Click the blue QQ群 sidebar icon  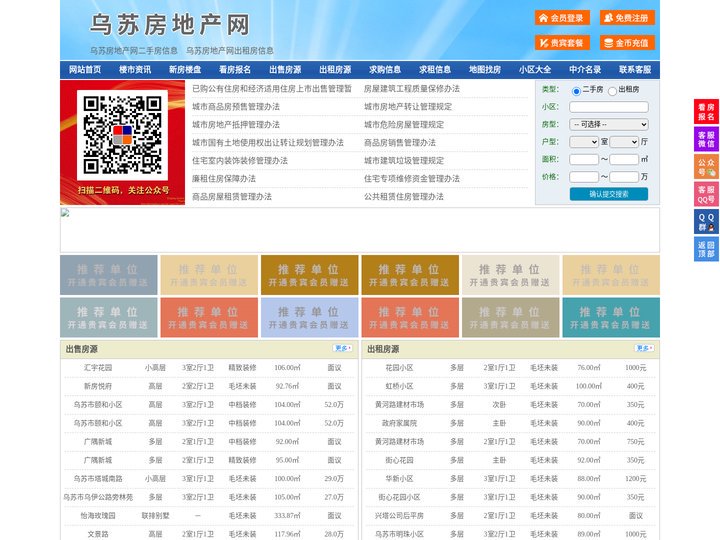click(706, 222)
